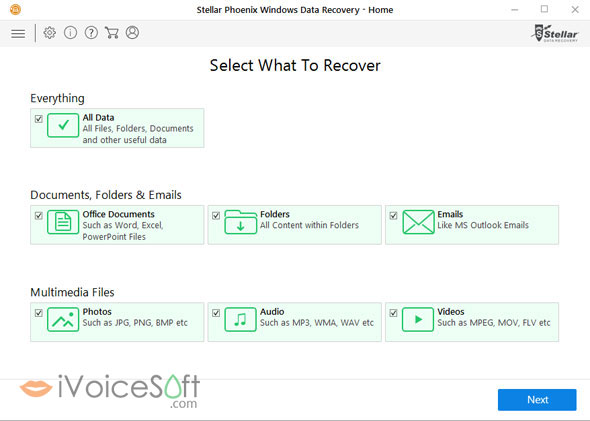Click the Stellar Data Recovery logo

coord(555,33)
